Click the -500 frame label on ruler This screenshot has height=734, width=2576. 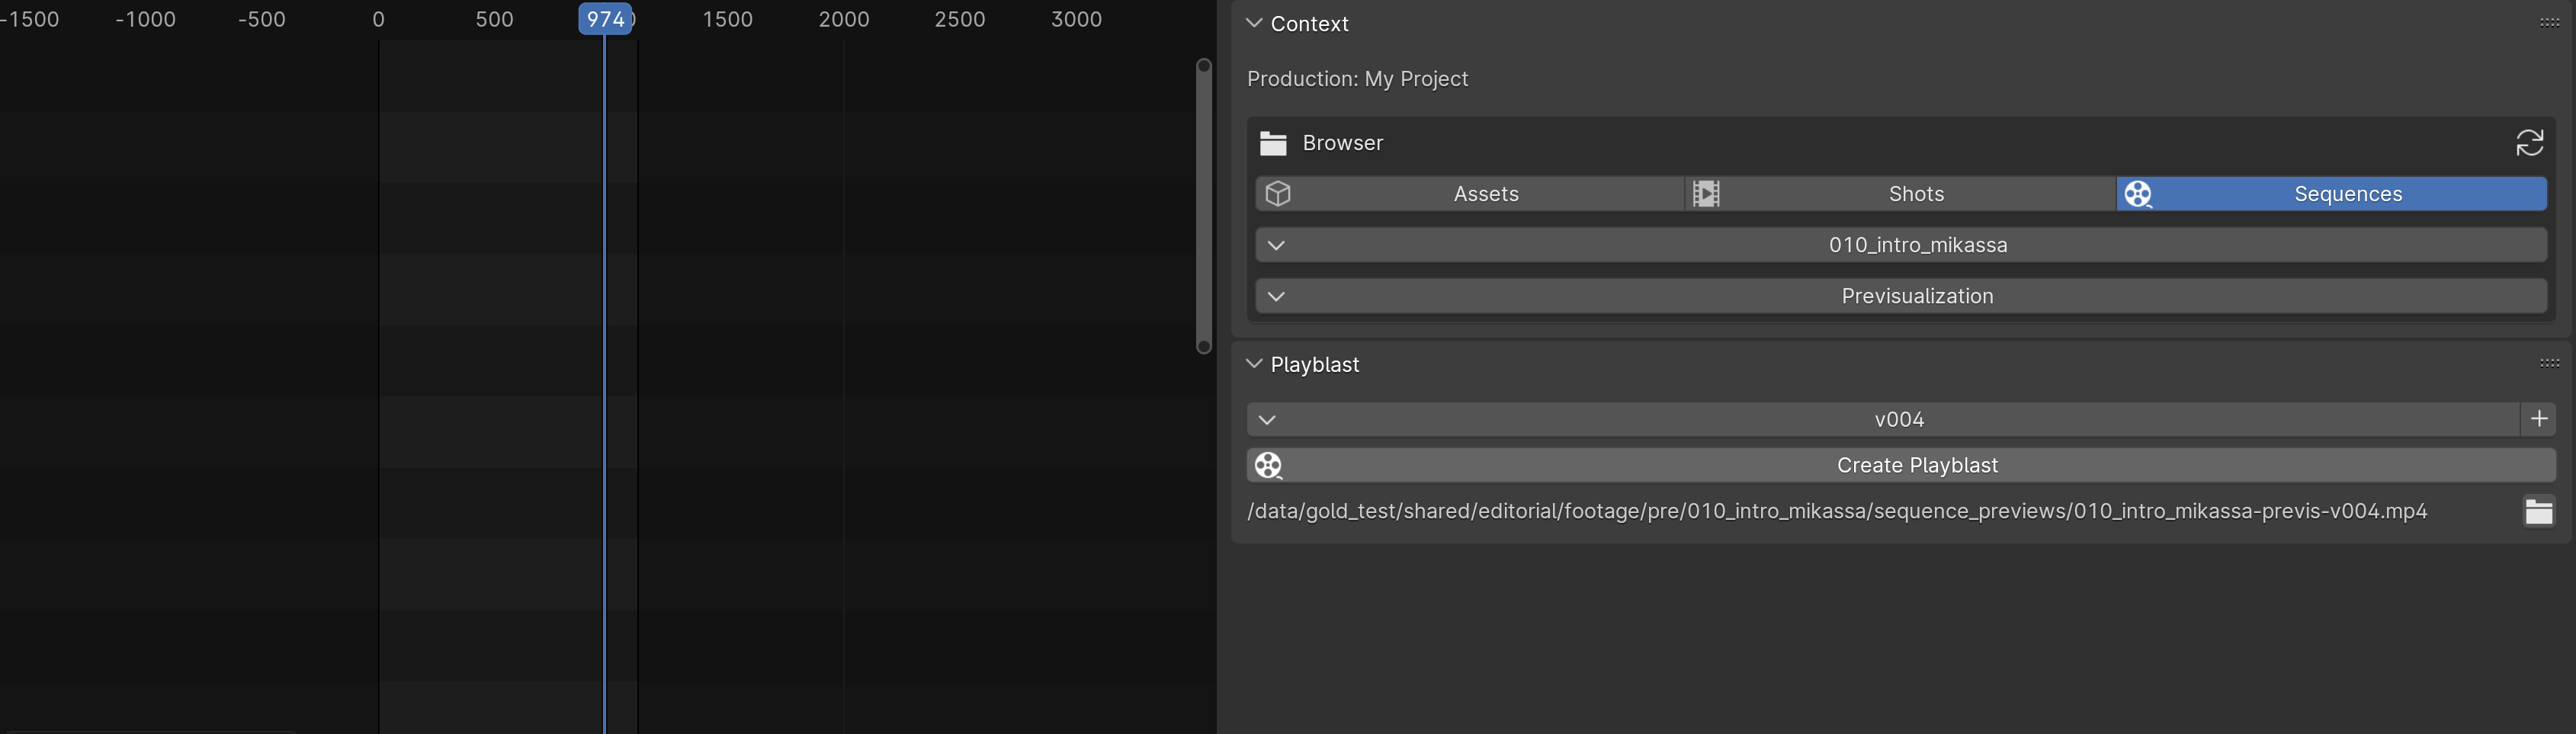261,19
